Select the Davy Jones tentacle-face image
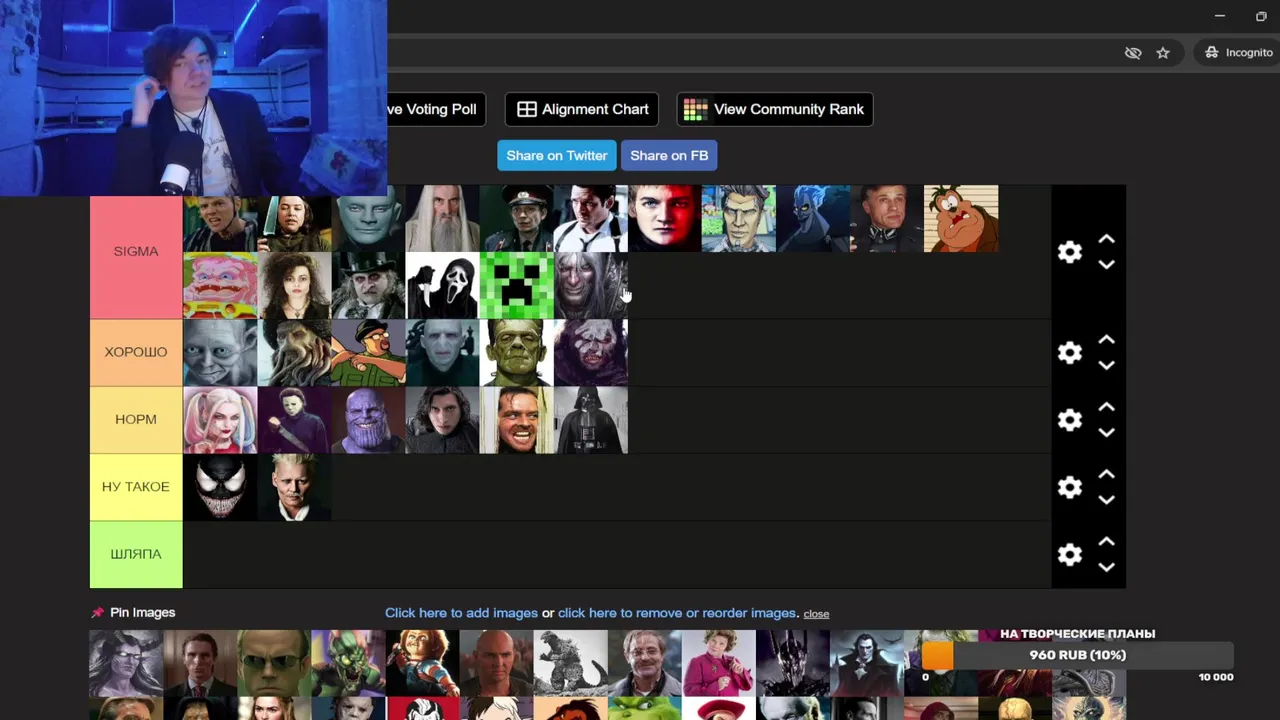The image size is (1280, 720). click(x=295, y=352)
